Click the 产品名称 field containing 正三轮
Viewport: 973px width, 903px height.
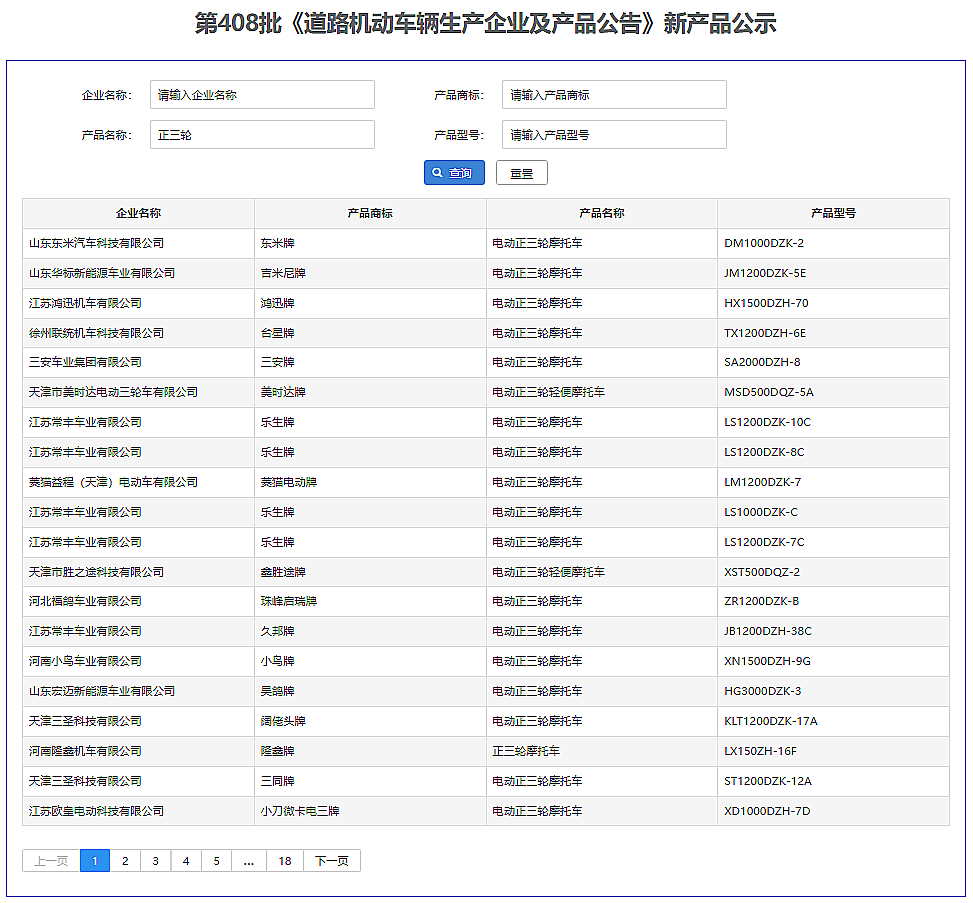262,135
